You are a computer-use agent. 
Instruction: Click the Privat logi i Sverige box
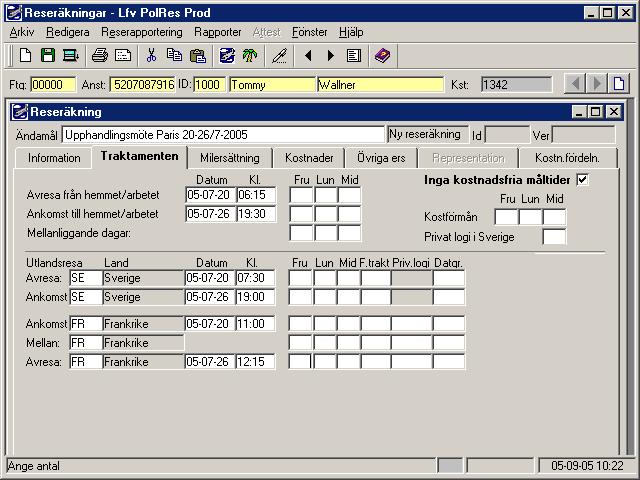[554, 237]
